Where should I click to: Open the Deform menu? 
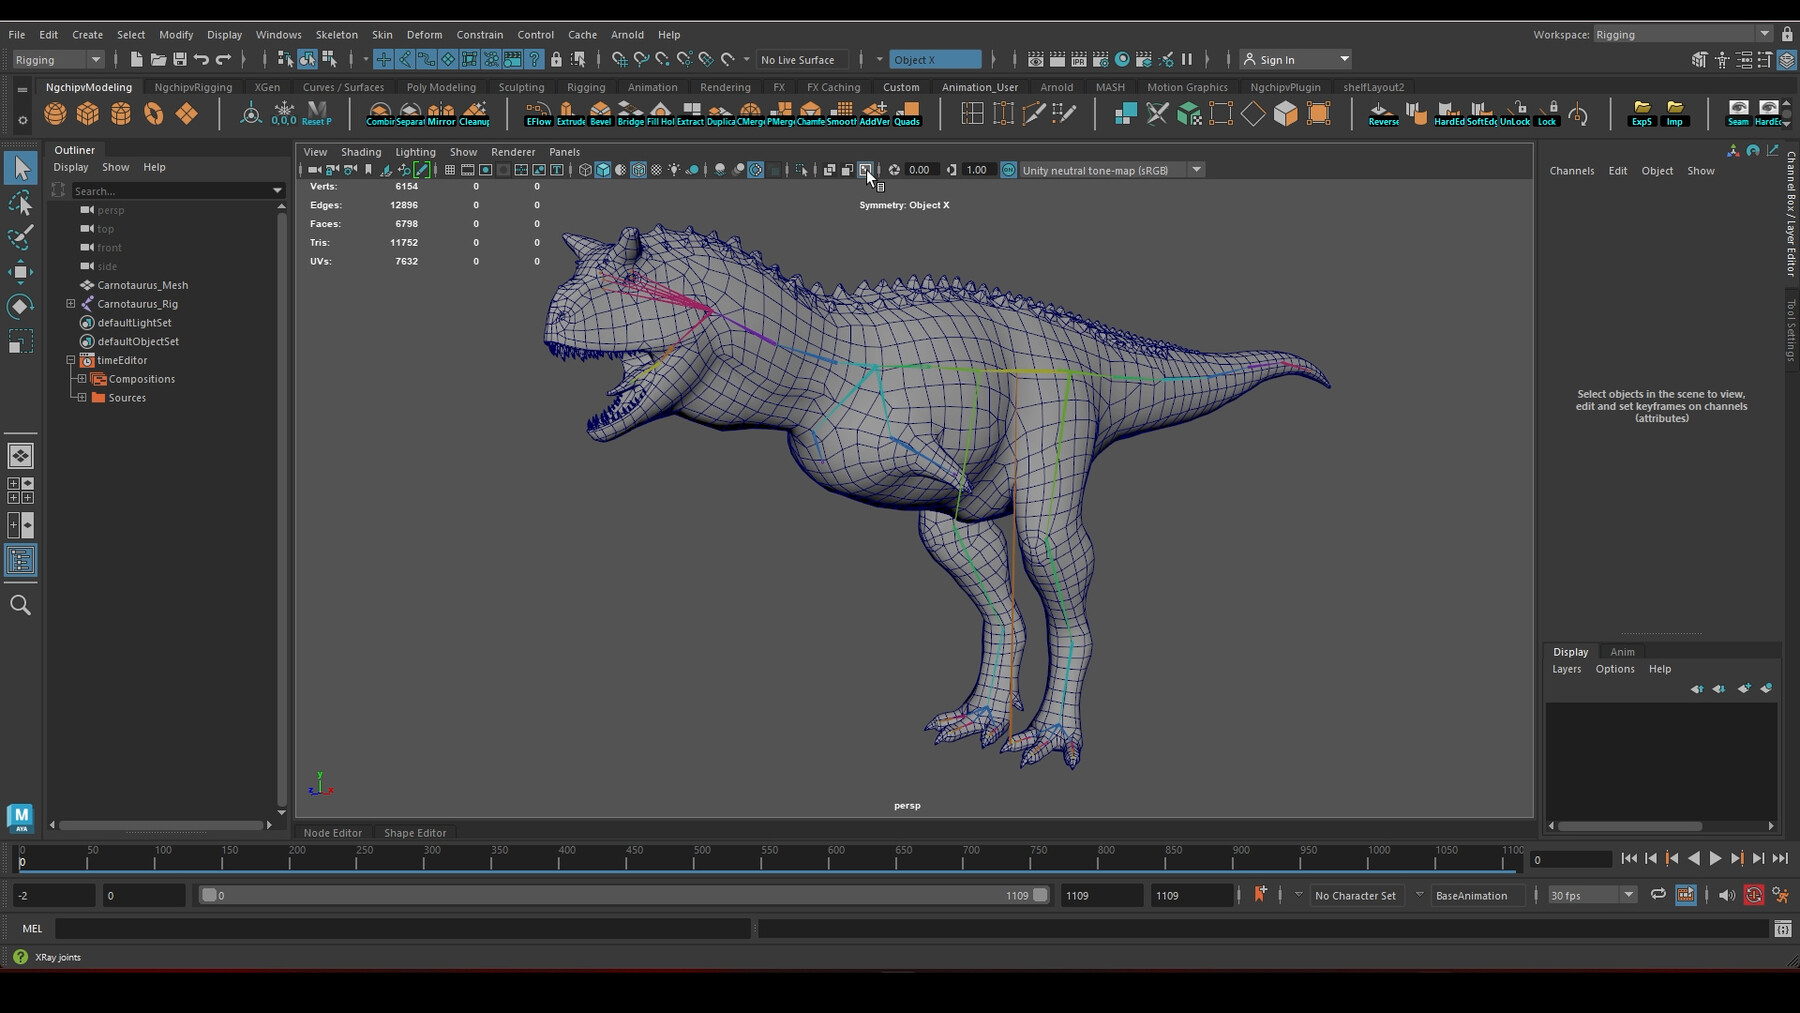coord(424,34)
